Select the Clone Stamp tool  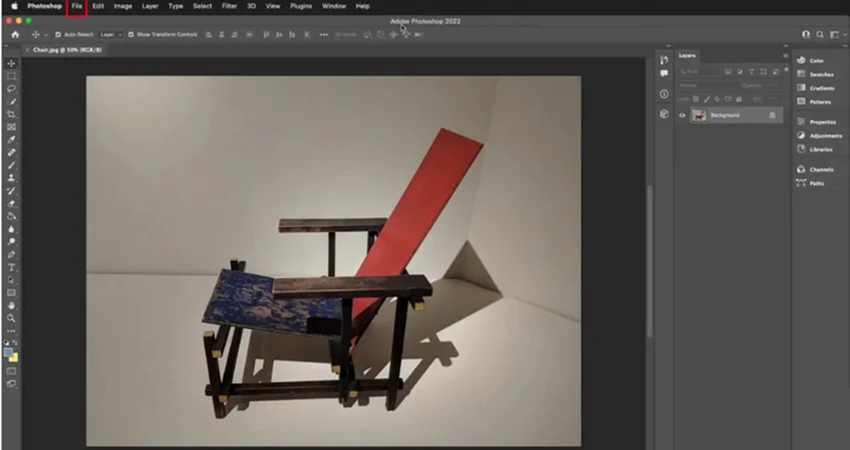tap(11, 178)
